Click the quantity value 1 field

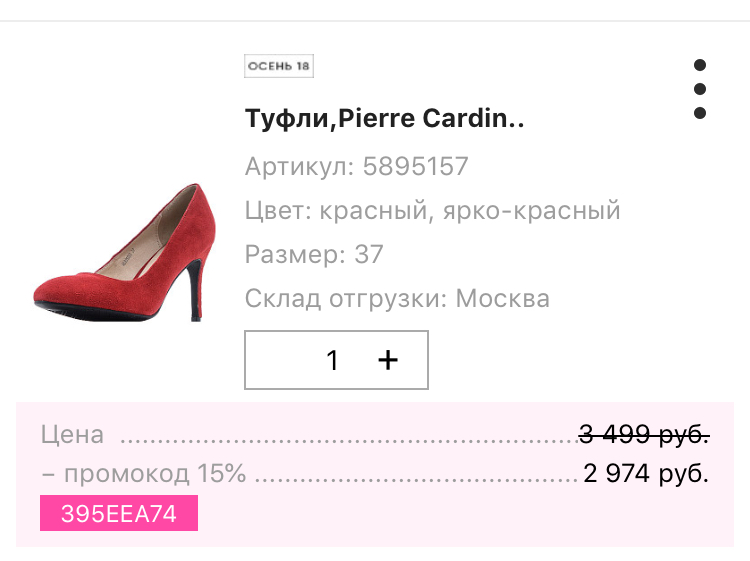coord(333,360)
